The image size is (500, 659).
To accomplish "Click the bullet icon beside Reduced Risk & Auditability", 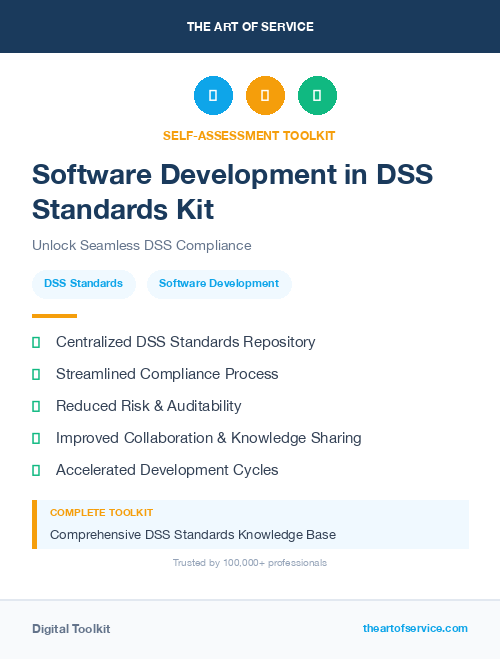I will 36,406.
